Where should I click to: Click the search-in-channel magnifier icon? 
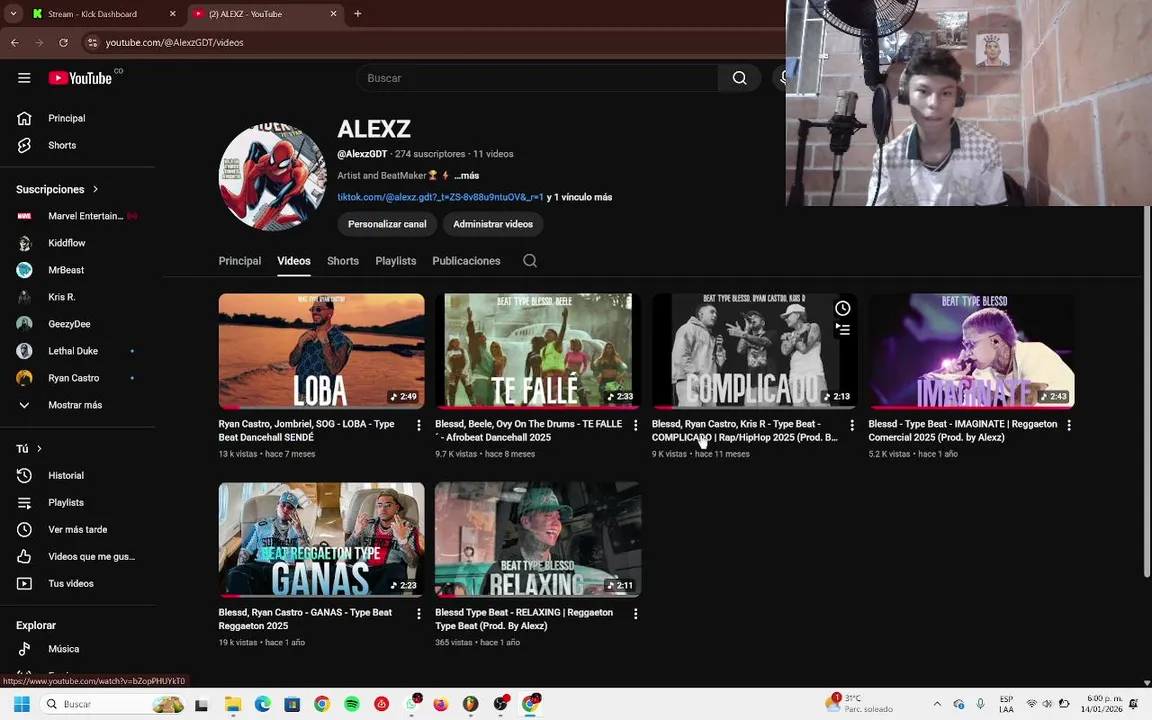click(x=530, y=261)
